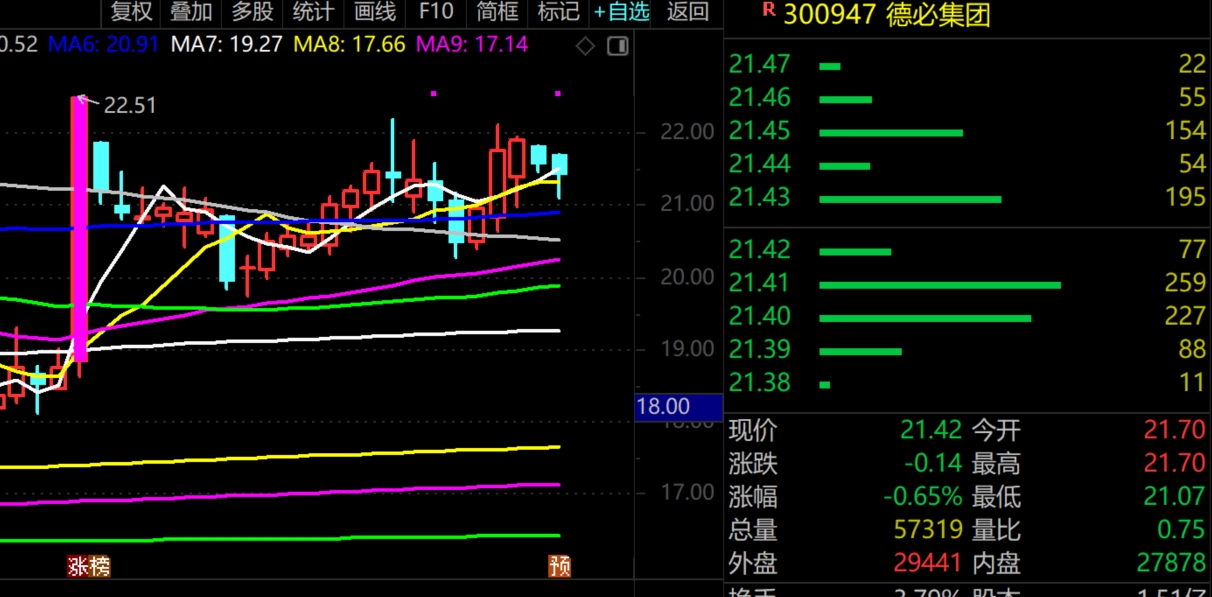Switch to 多股 multi-stock view
This screenshot has height=597, width=1212.
[252, 12]
